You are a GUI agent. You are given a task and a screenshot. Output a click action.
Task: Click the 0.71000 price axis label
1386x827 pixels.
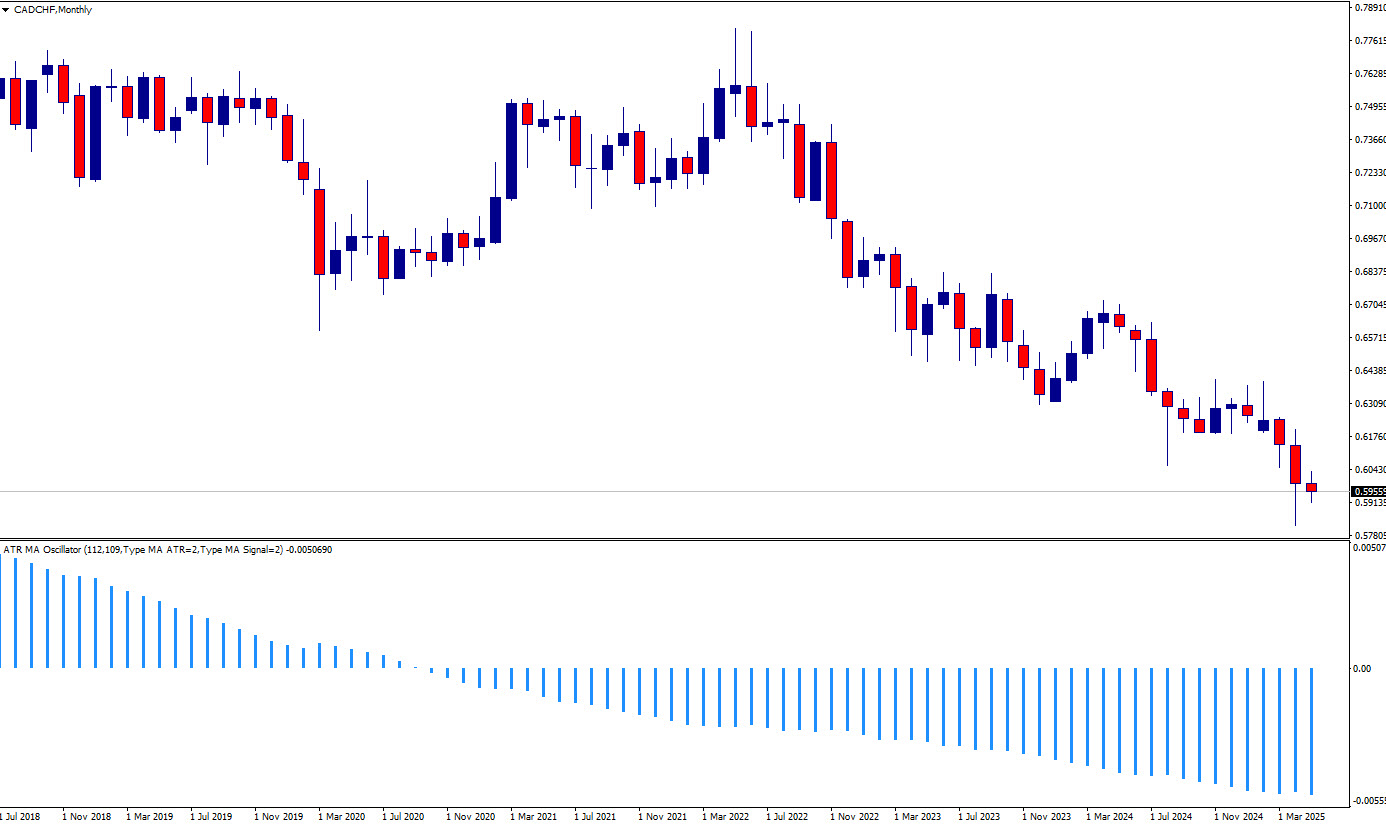click(x=1368, y=206)
